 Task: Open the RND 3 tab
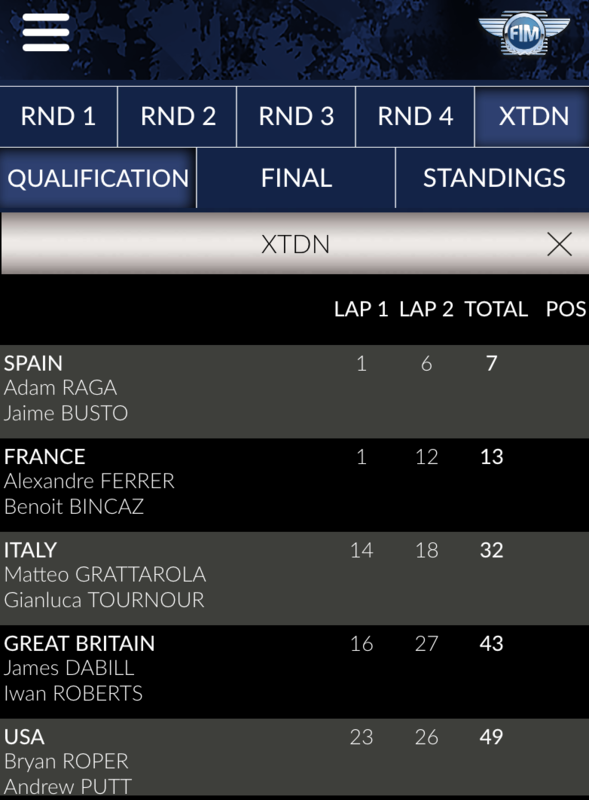[296, 116]
